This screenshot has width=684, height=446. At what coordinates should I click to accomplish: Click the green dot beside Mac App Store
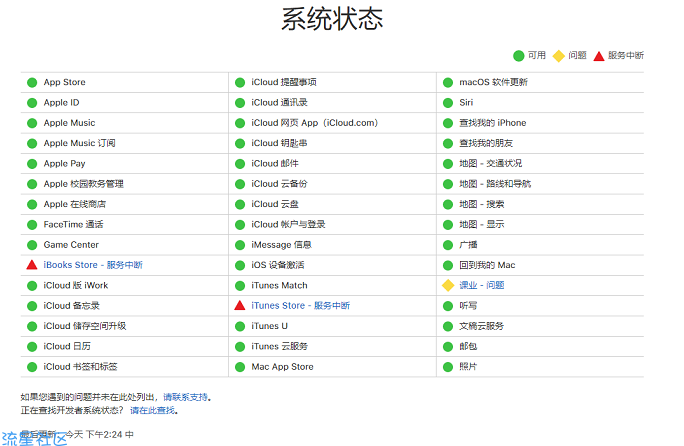click(240, 367)
